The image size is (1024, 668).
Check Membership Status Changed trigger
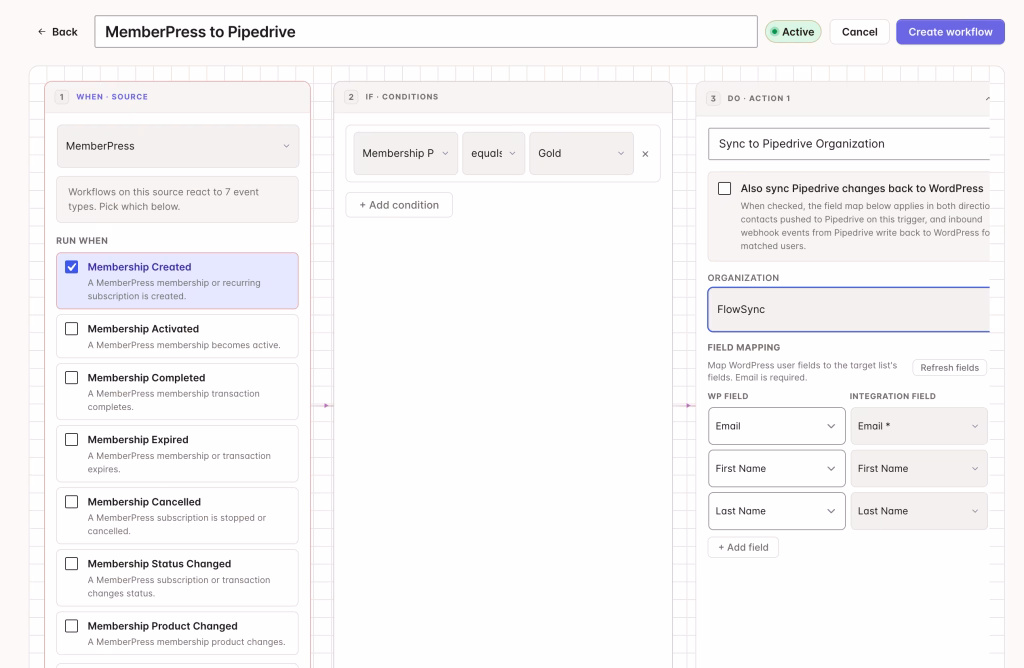(x=72, y=564)
